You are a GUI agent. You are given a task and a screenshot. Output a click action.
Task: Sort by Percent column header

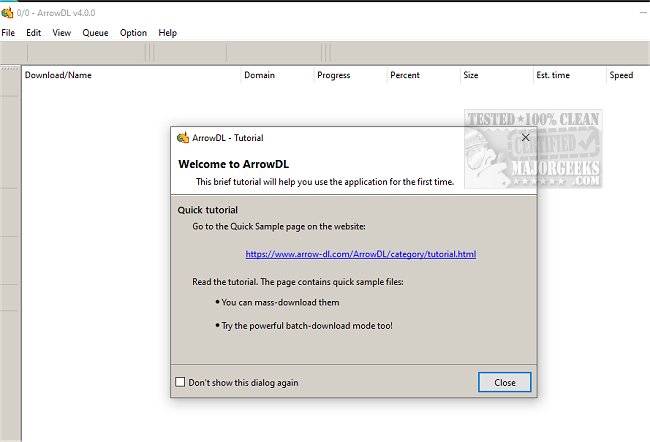pos(423,75)
